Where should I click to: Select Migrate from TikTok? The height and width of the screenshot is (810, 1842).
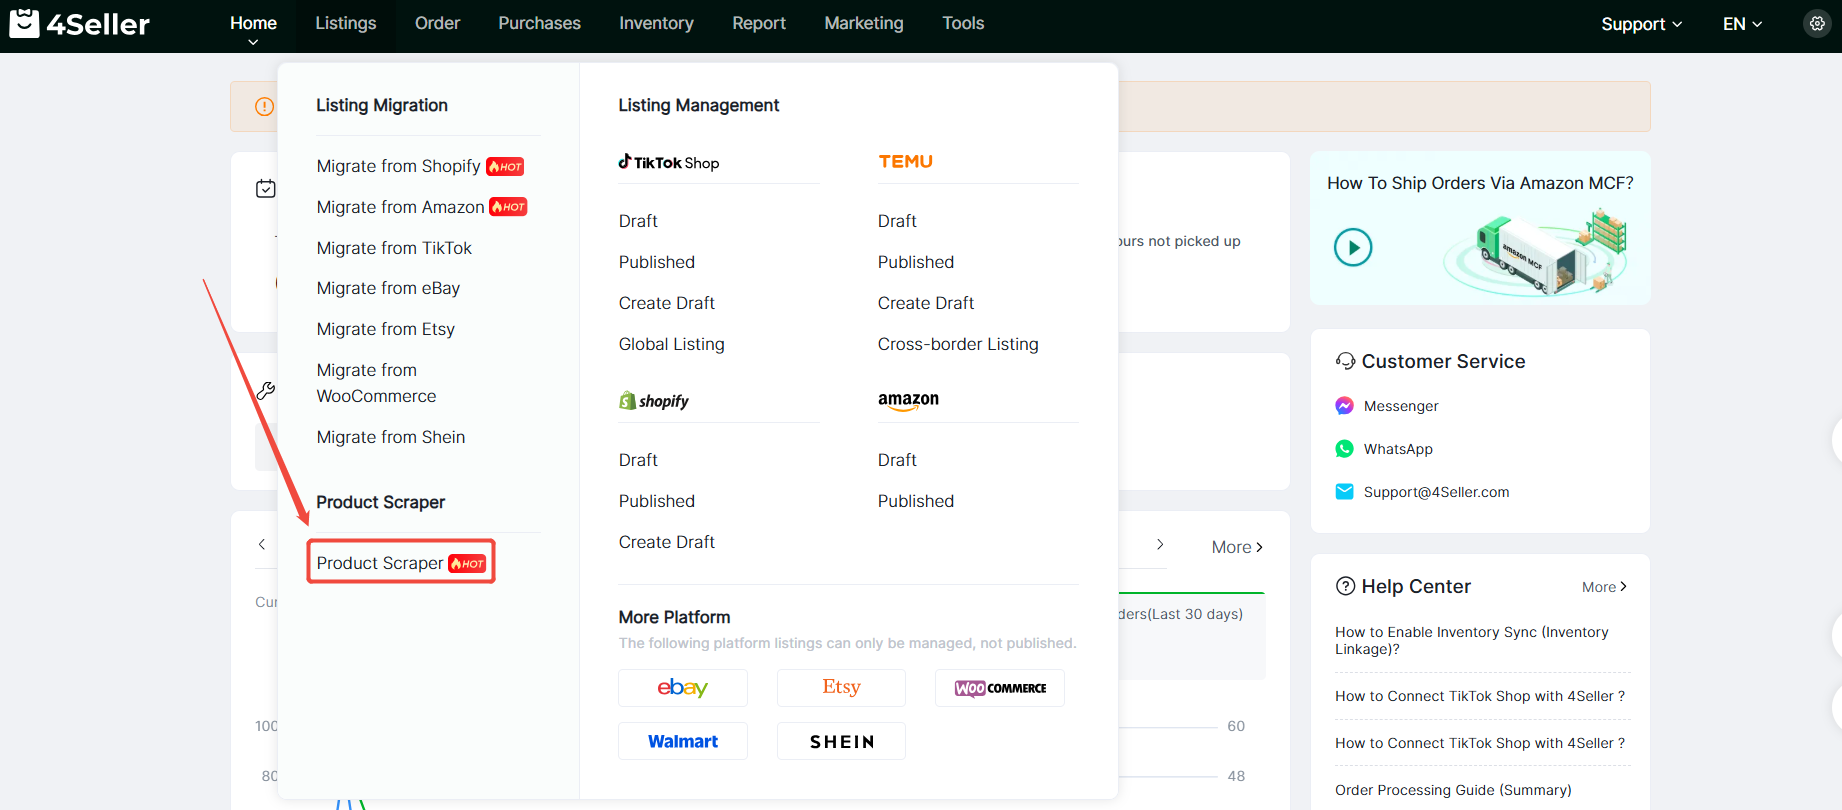click(x=394, y=248)
